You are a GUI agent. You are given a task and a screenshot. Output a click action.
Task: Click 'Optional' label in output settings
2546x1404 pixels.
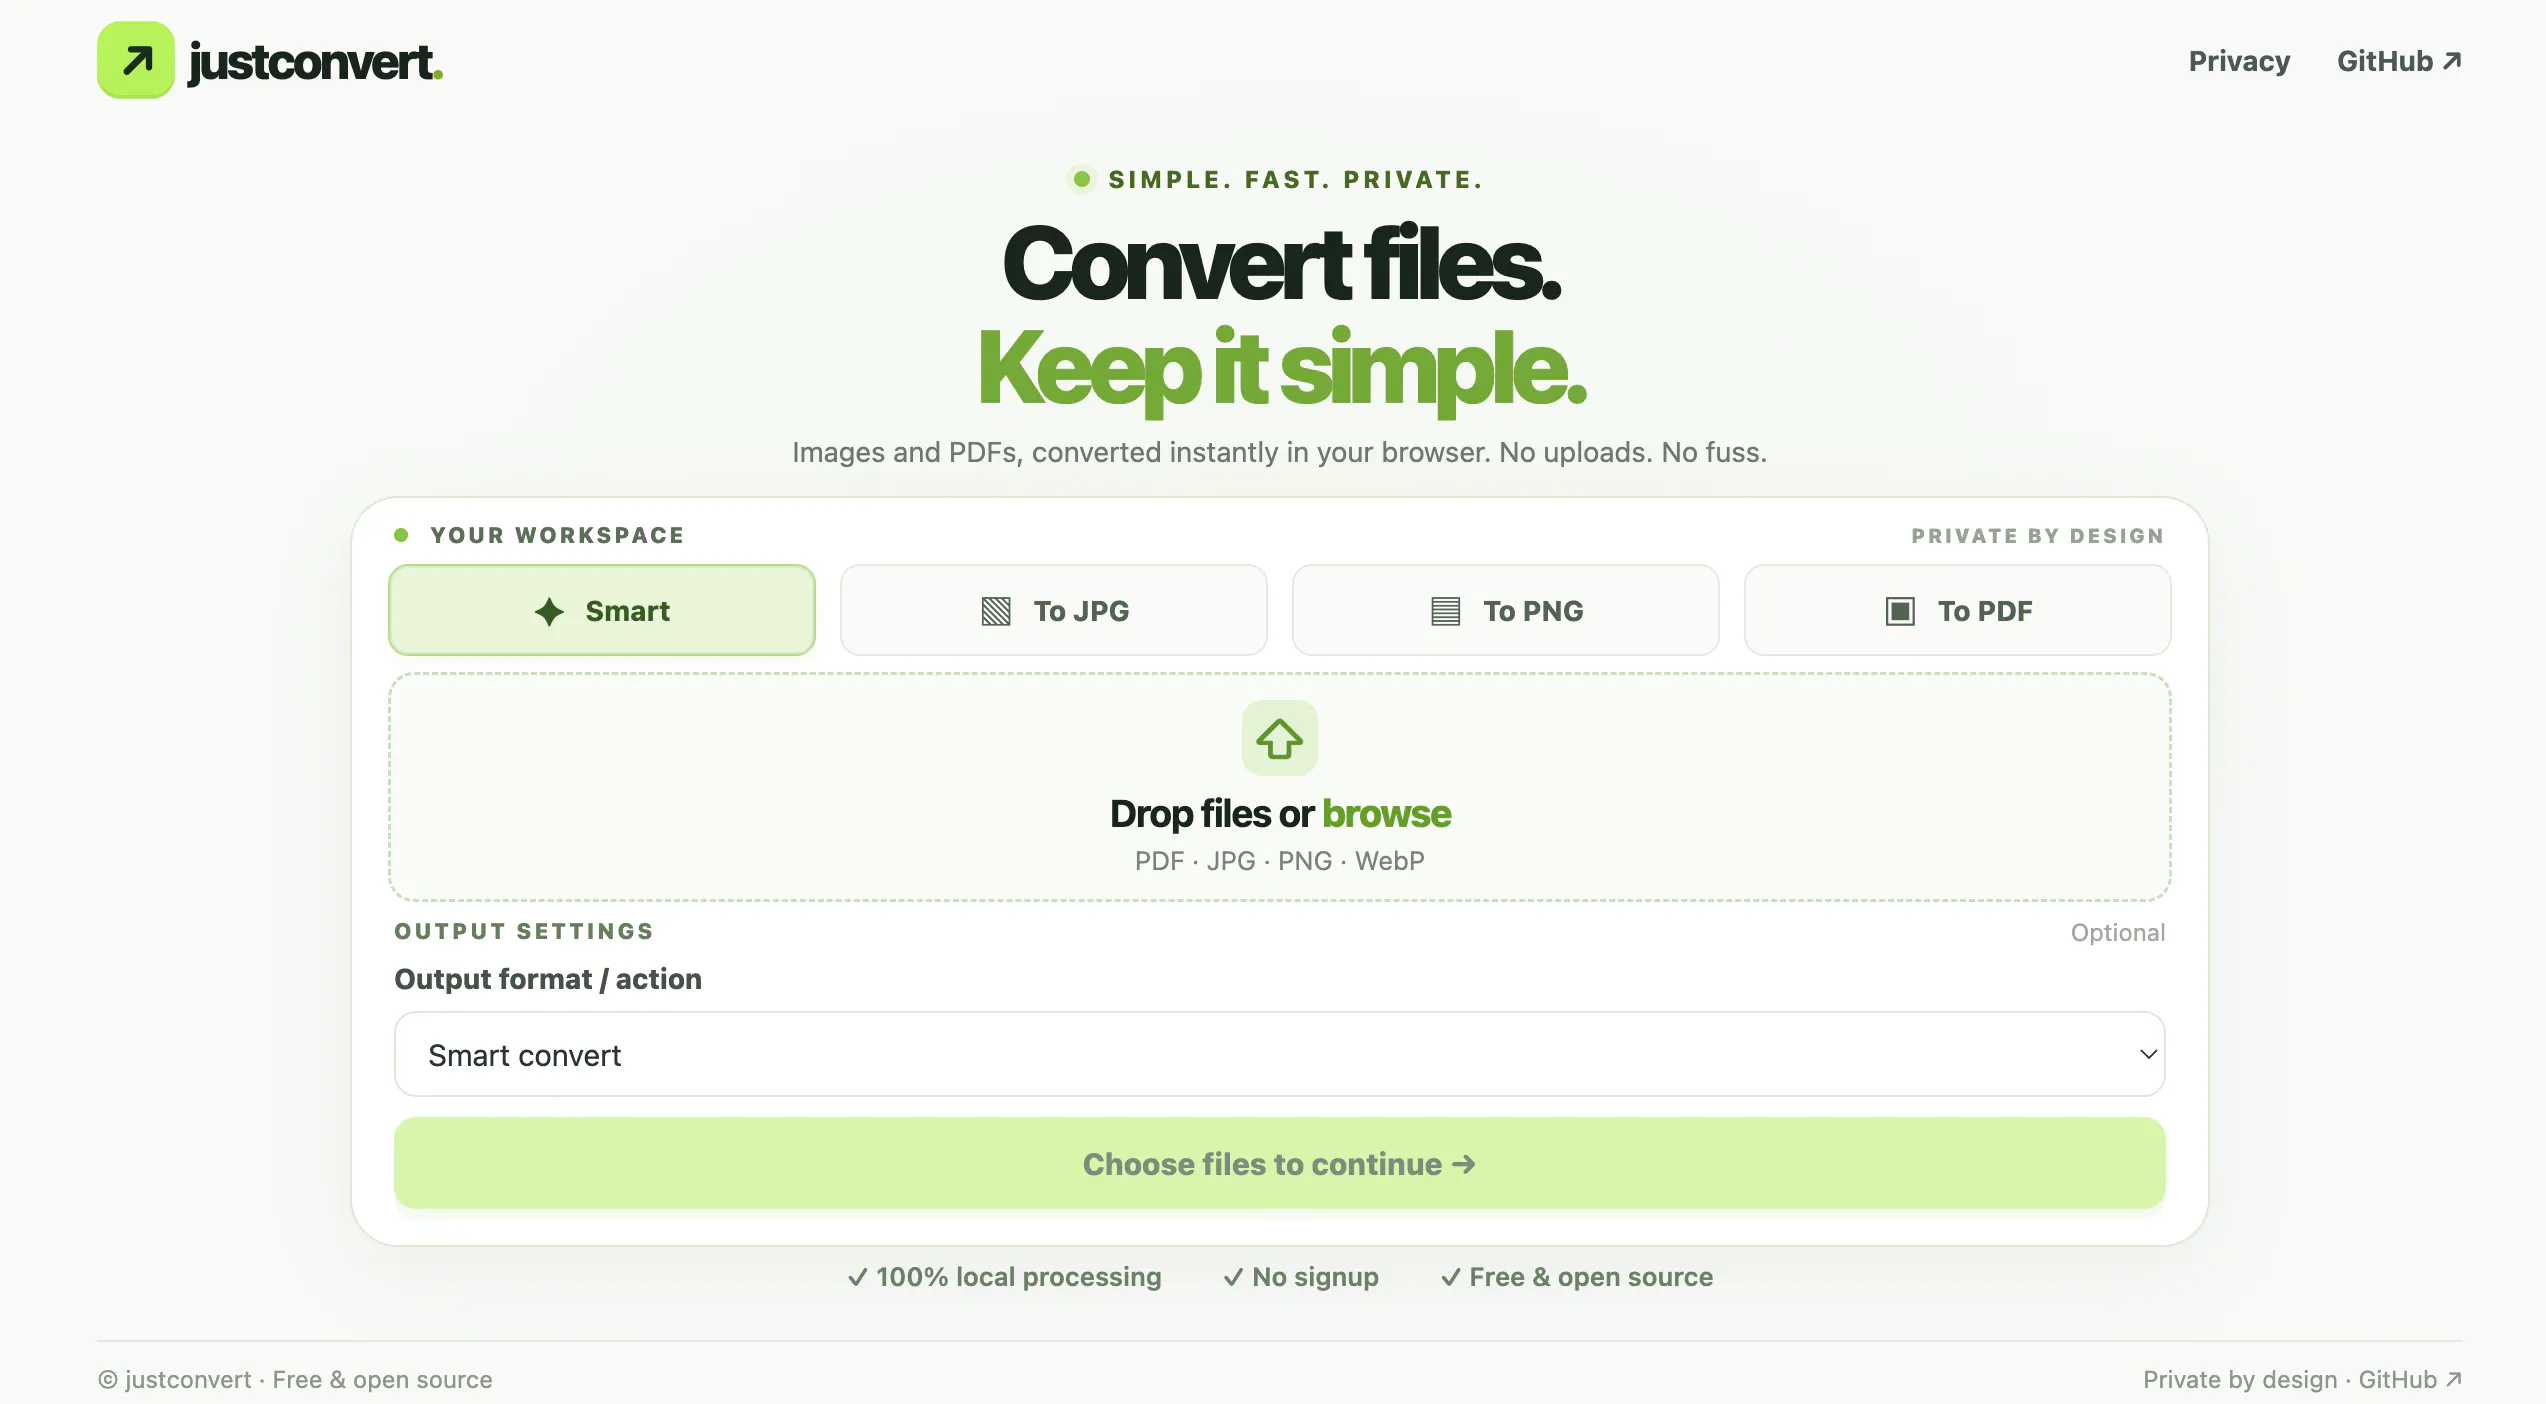[x=2118, y=932]
